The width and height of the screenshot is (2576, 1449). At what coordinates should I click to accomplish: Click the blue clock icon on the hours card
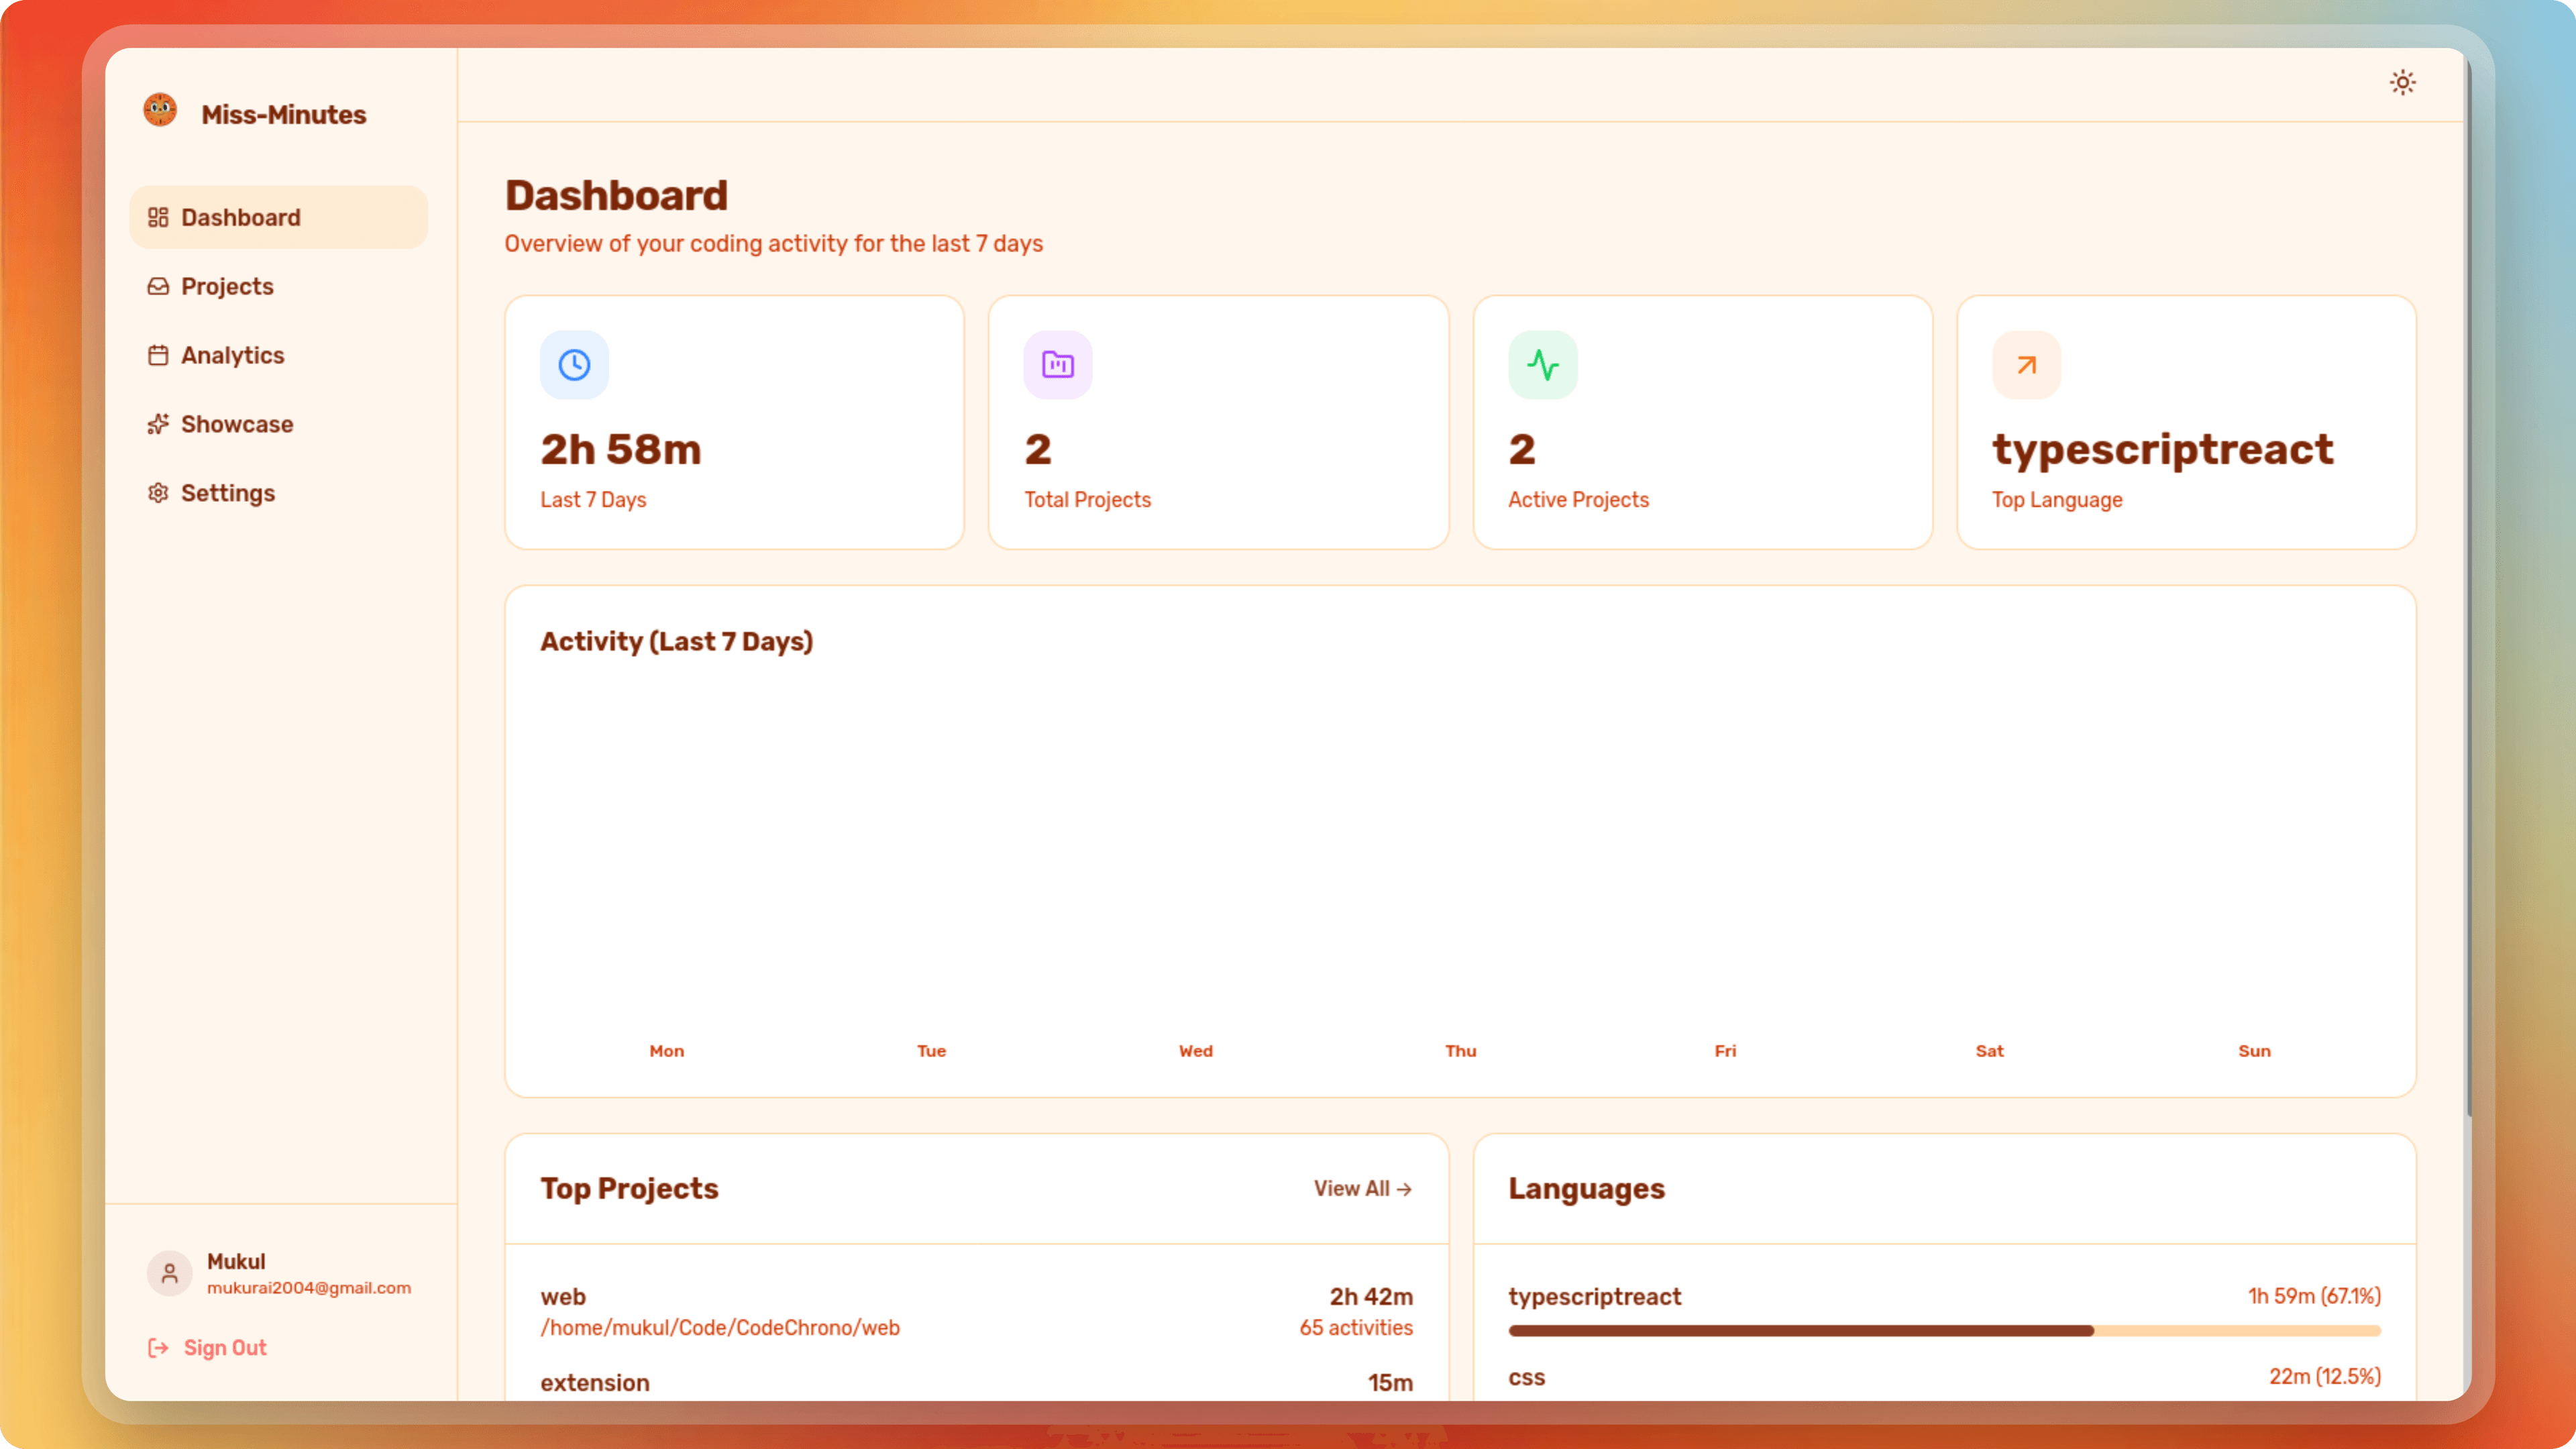(573, 364)
